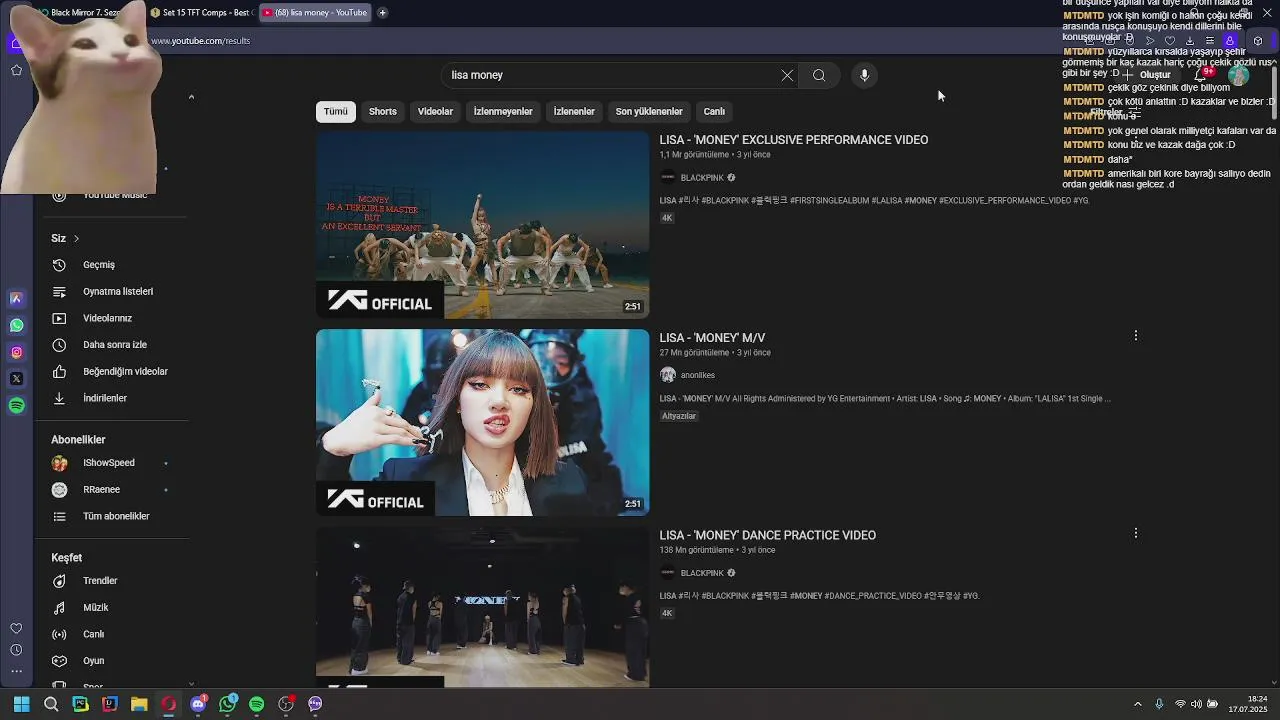Select the İzlenenler filter chip
The image size is (1280, 720).
coord(574,111)
